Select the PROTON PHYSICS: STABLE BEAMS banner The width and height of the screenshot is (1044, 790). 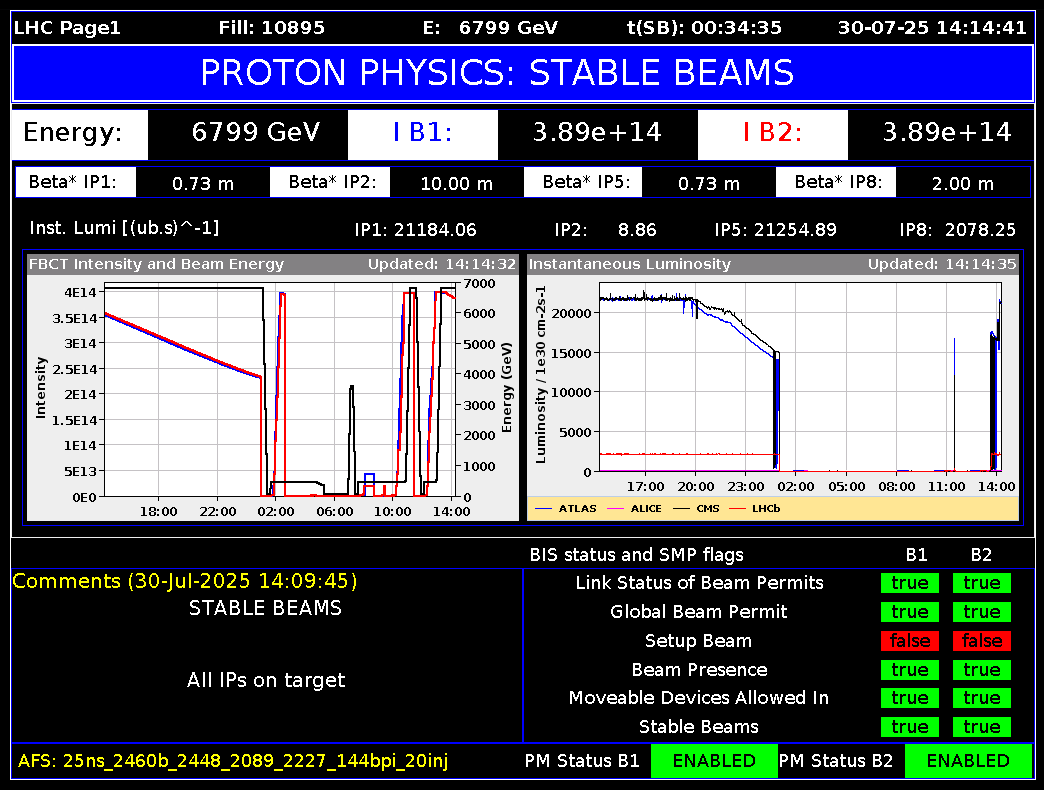click(x=522, y=73)
